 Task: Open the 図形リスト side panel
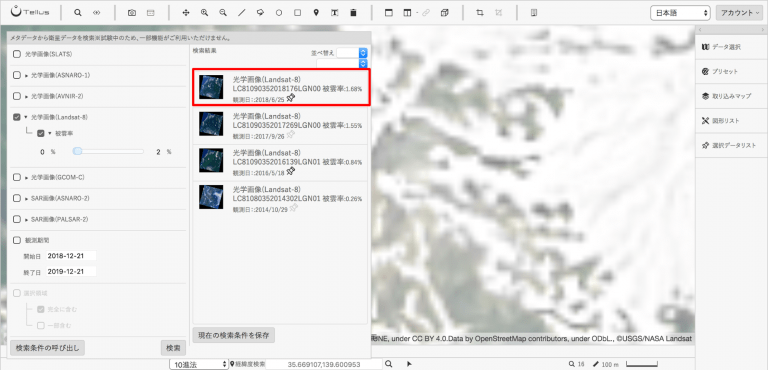731,121
